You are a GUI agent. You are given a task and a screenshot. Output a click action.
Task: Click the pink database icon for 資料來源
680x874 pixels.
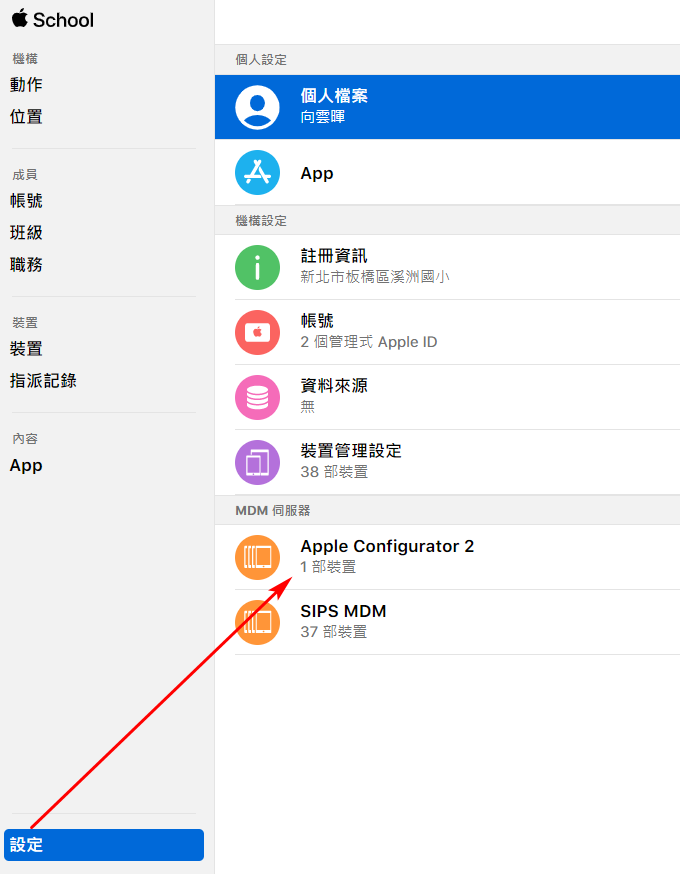pyautogui.click(x=257, y=397)
